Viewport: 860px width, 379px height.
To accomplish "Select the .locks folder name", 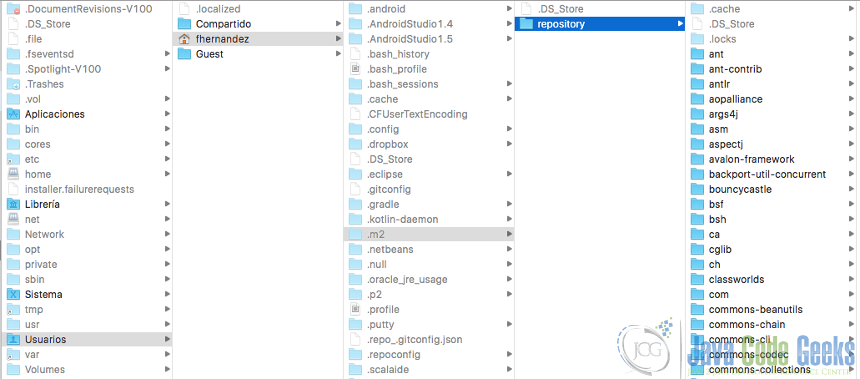I will pos(722,39).
